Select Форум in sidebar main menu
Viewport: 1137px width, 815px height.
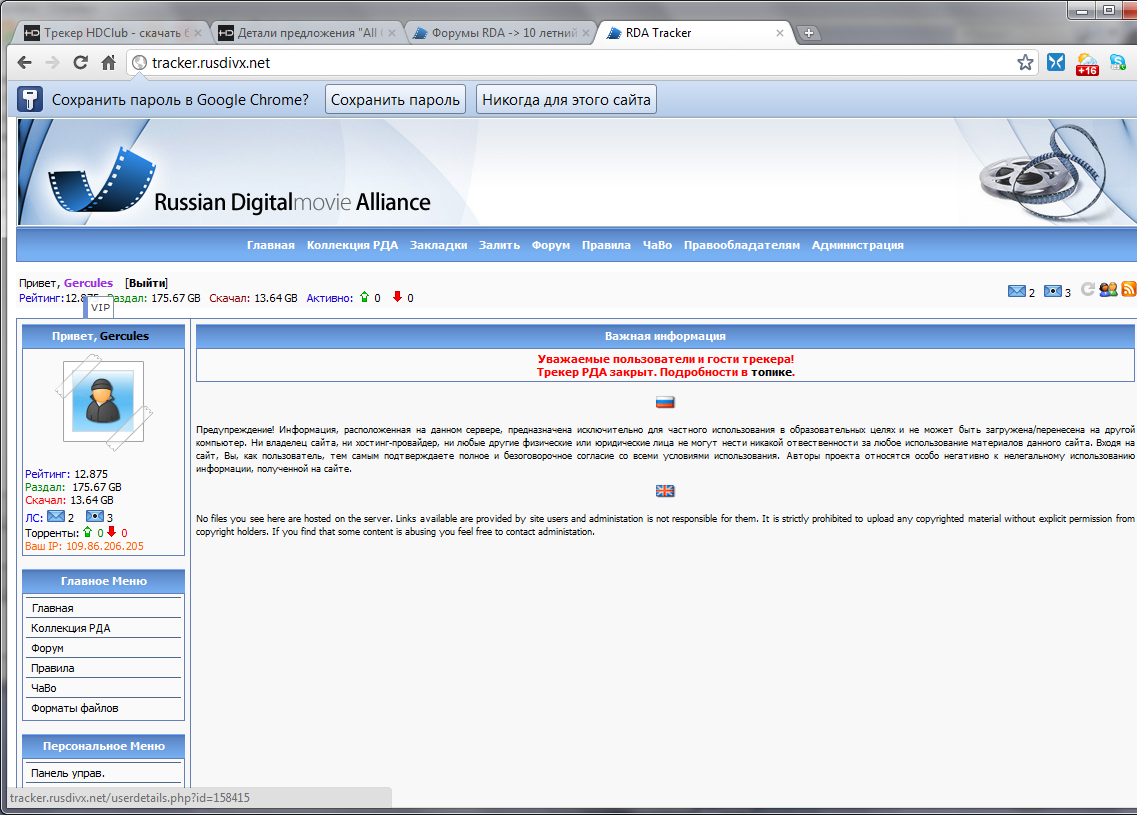[x=104, y=648]
